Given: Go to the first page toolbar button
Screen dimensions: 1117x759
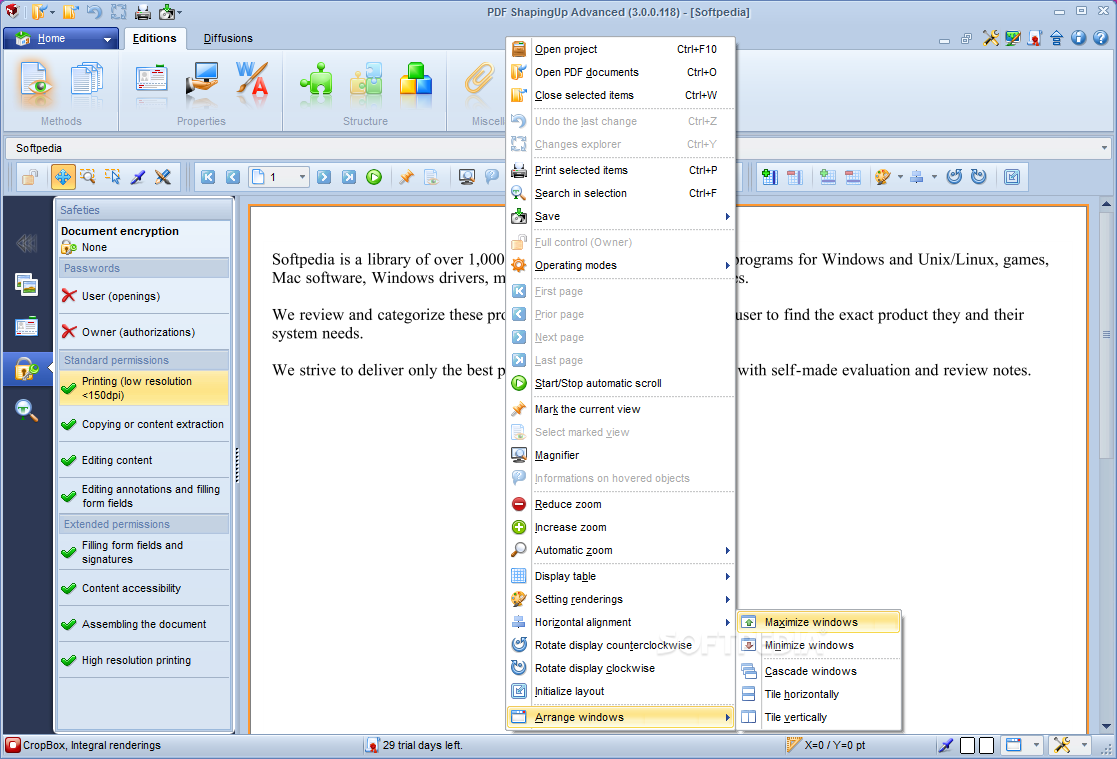Looking at the screenshot, I should click(208, 177).
